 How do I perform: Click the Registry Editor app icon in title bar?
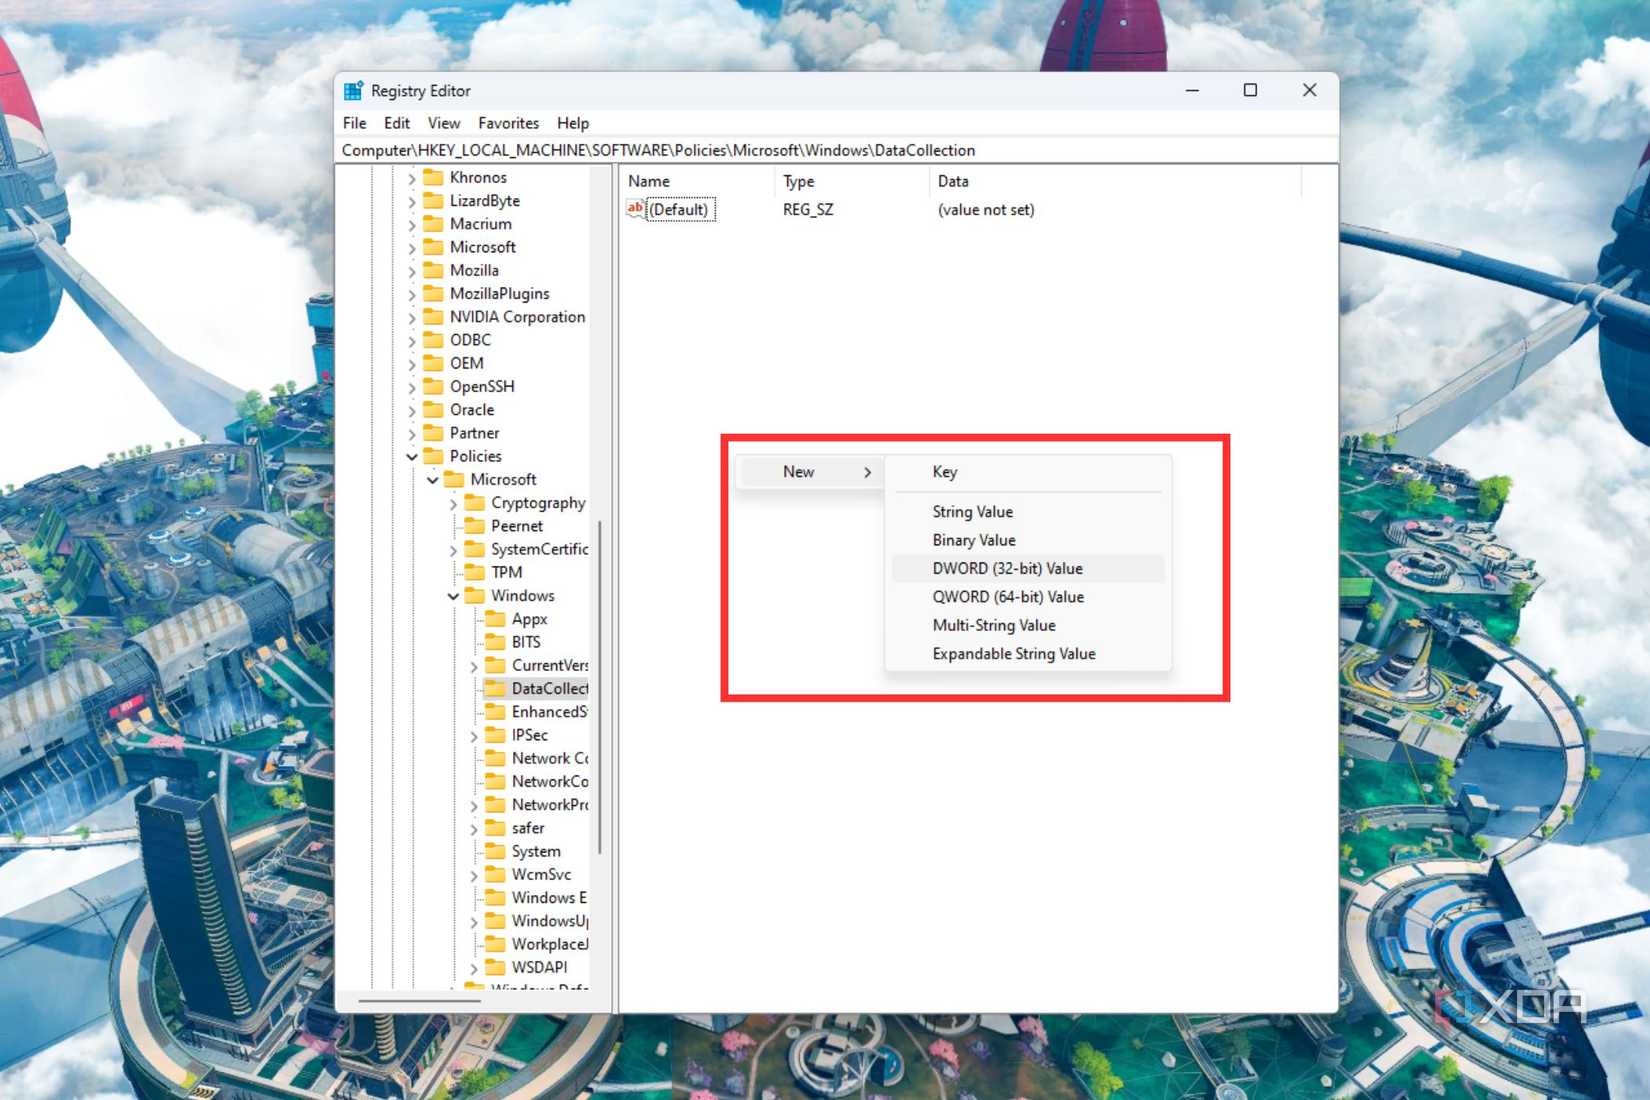coord(353,91)
